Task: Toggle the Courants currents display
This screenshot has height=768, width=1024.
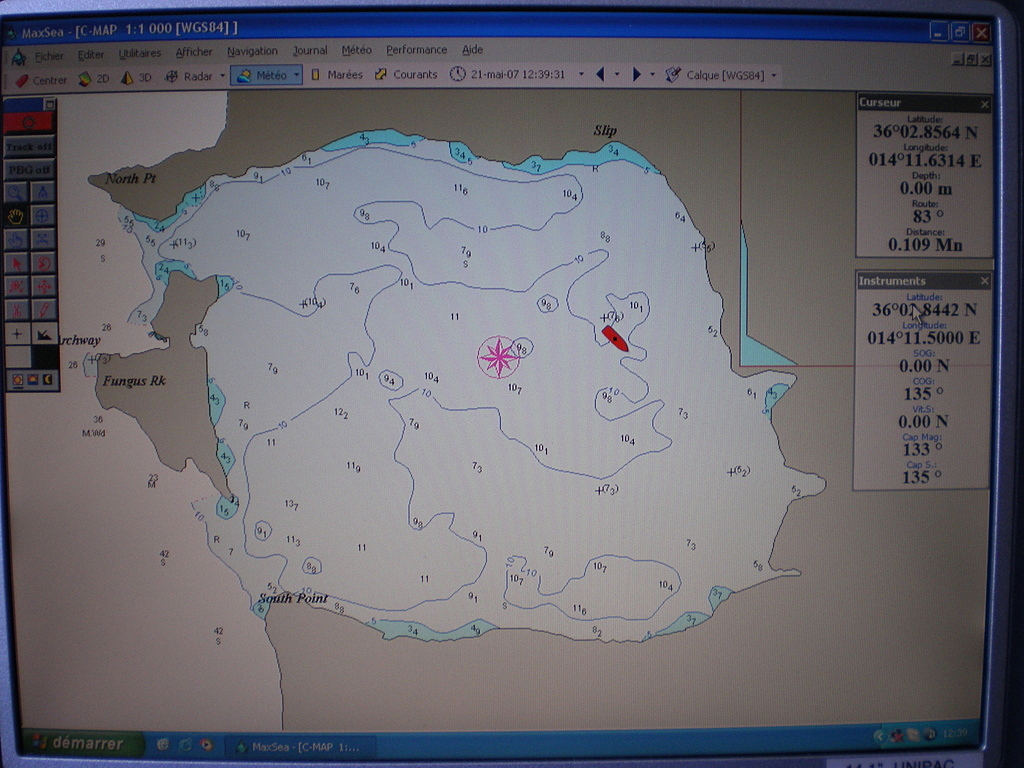Action: [x=406, y=74]
